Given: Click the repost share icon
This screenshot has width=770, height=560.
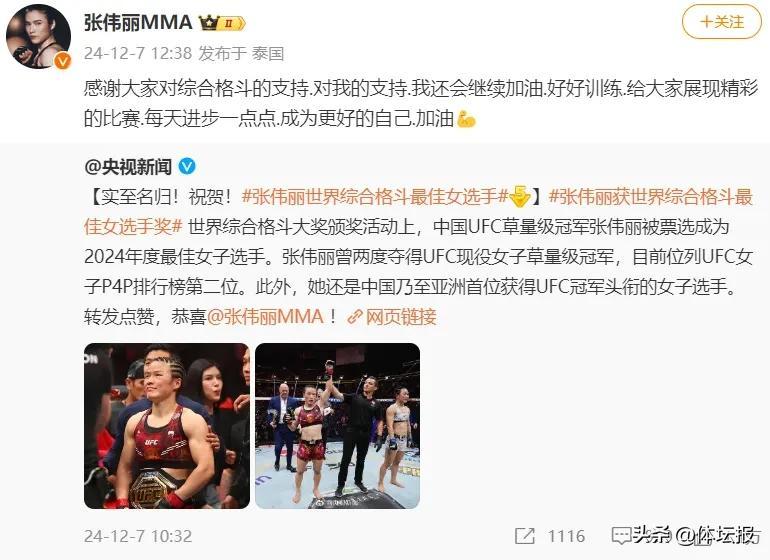Looking at the screenshot, I should click(524, 535).
